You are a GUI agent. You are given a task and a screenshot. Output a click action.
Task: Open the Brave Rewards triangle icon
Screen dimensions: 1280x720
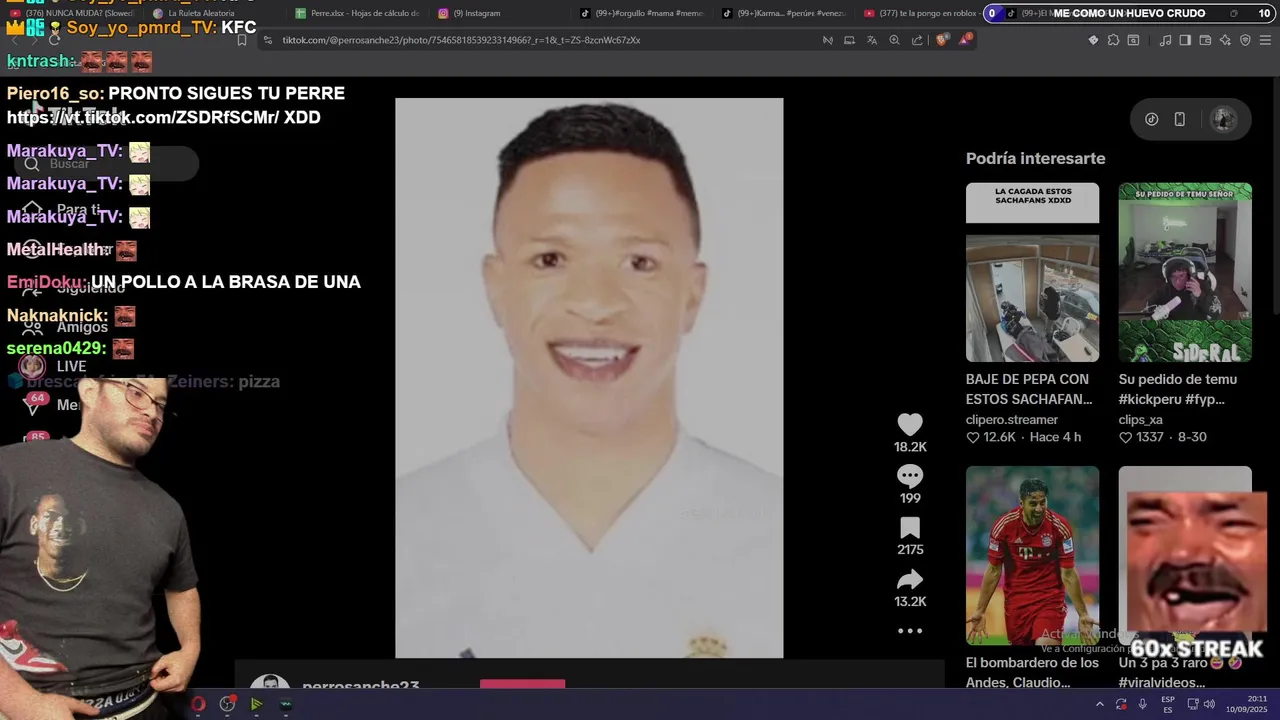coord(965,40)
